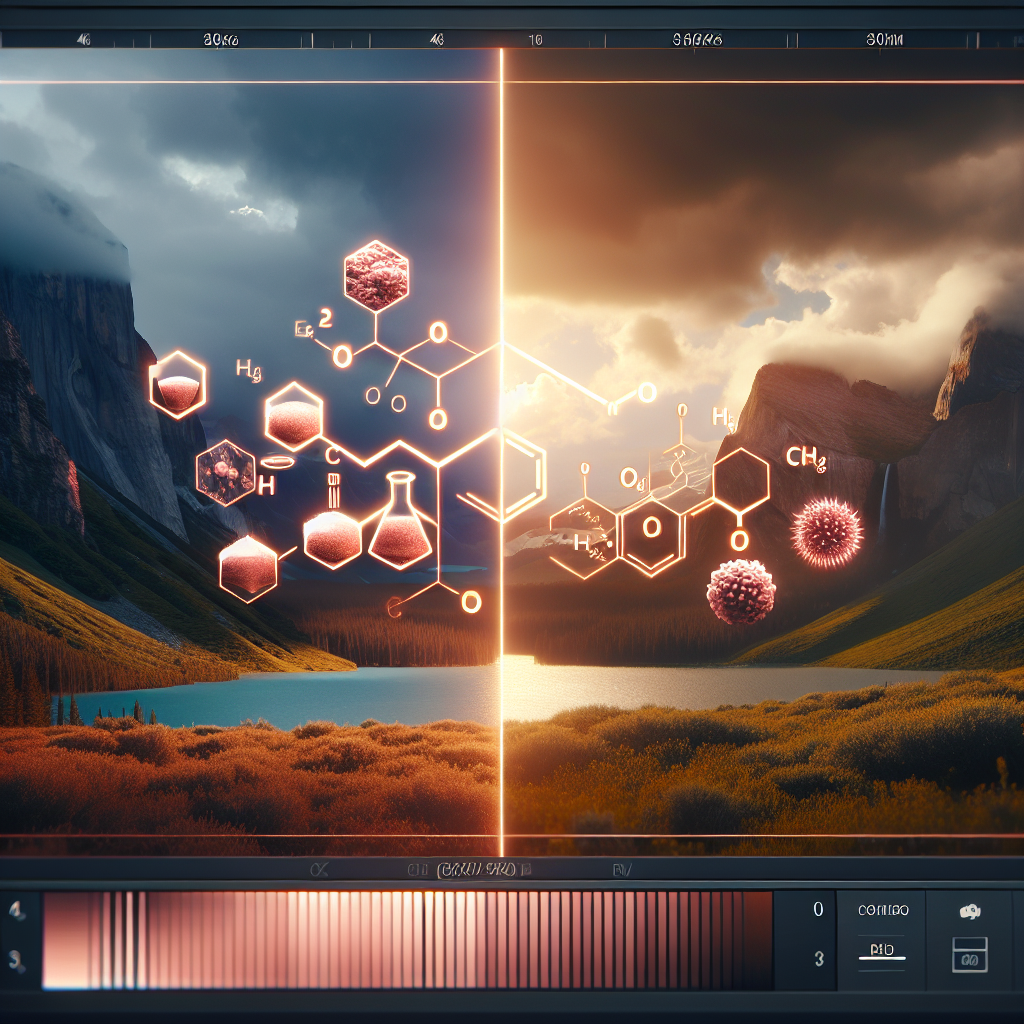The width and height of the screenshot is (1024, 1024).
Task: Click the camera icon in the bottom-right panel
Action: coord(970,912)
